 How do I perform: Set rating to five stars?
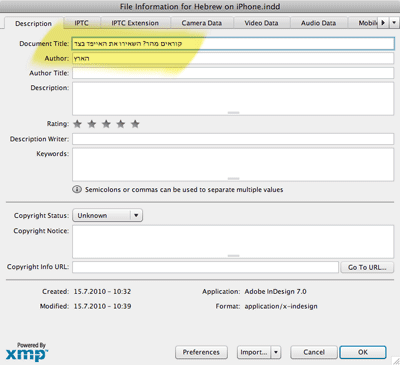click(x=135, y=124)
